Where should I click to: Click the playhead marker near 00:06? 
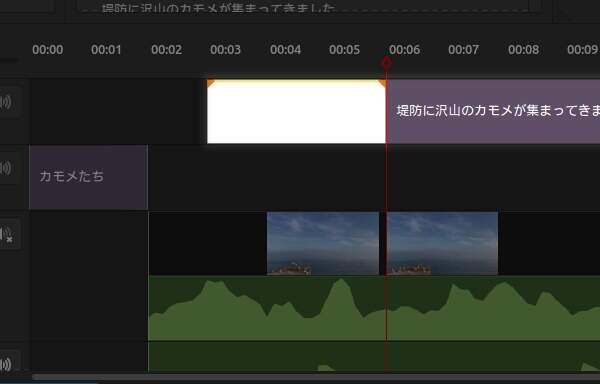click(386, 62)
